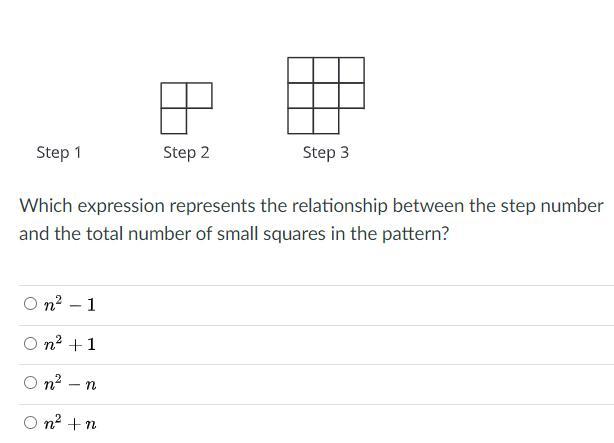Mark the n² + n radio option
Screen dimensions: 614x443
click(31, 423)
